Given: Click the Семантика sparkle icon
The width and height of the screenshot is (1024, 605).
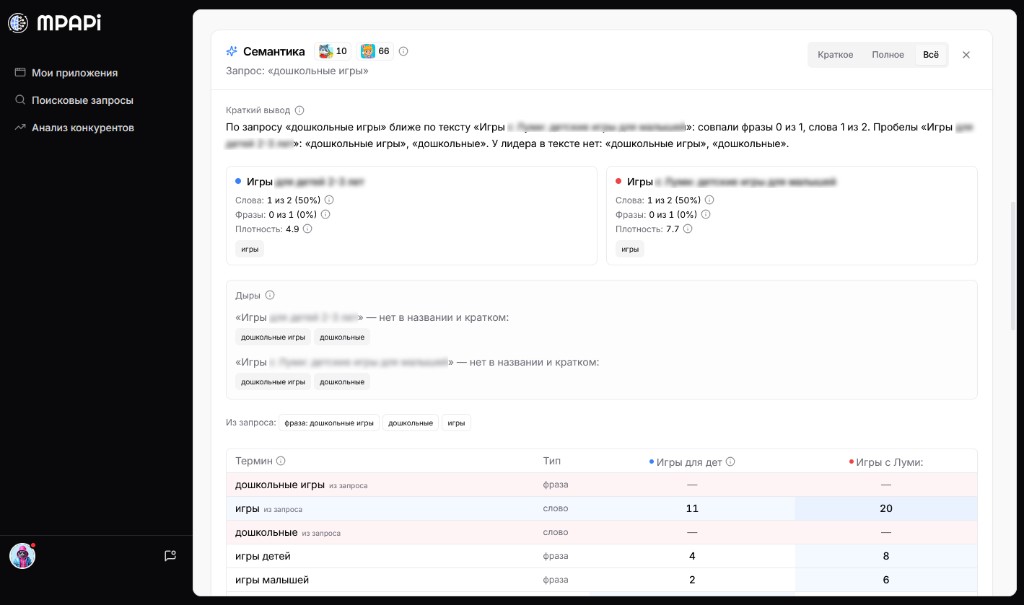Looking at the screenshot, I should (231, 51).
